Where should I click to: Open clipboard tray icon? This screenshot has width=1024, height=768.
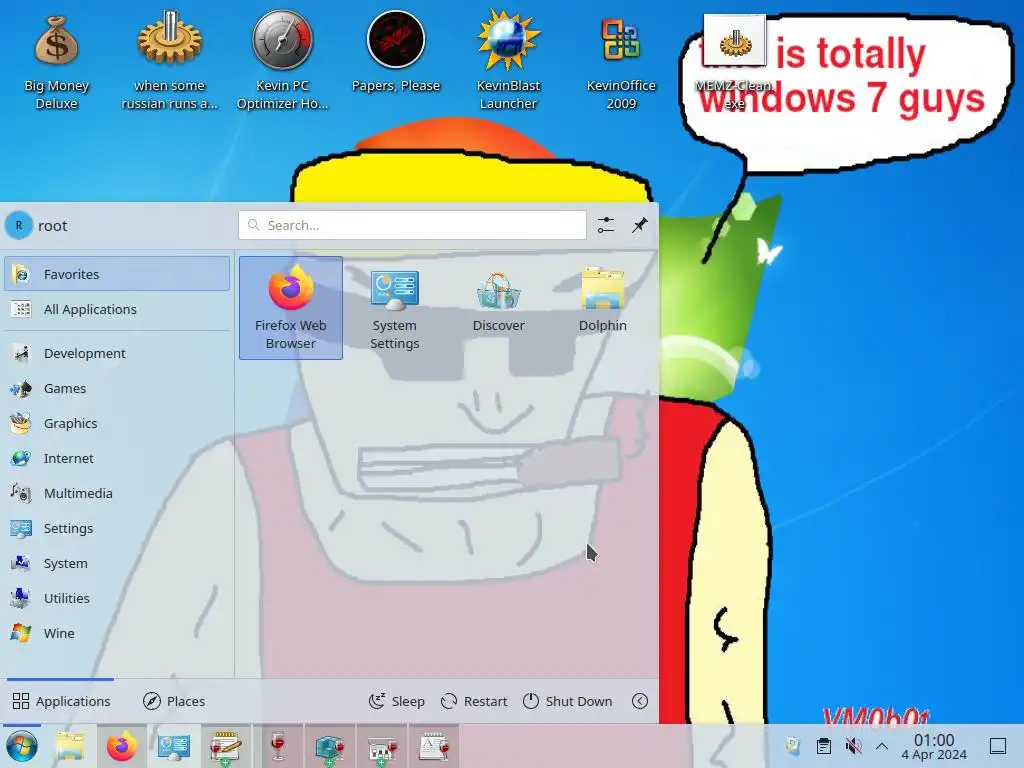824,746
